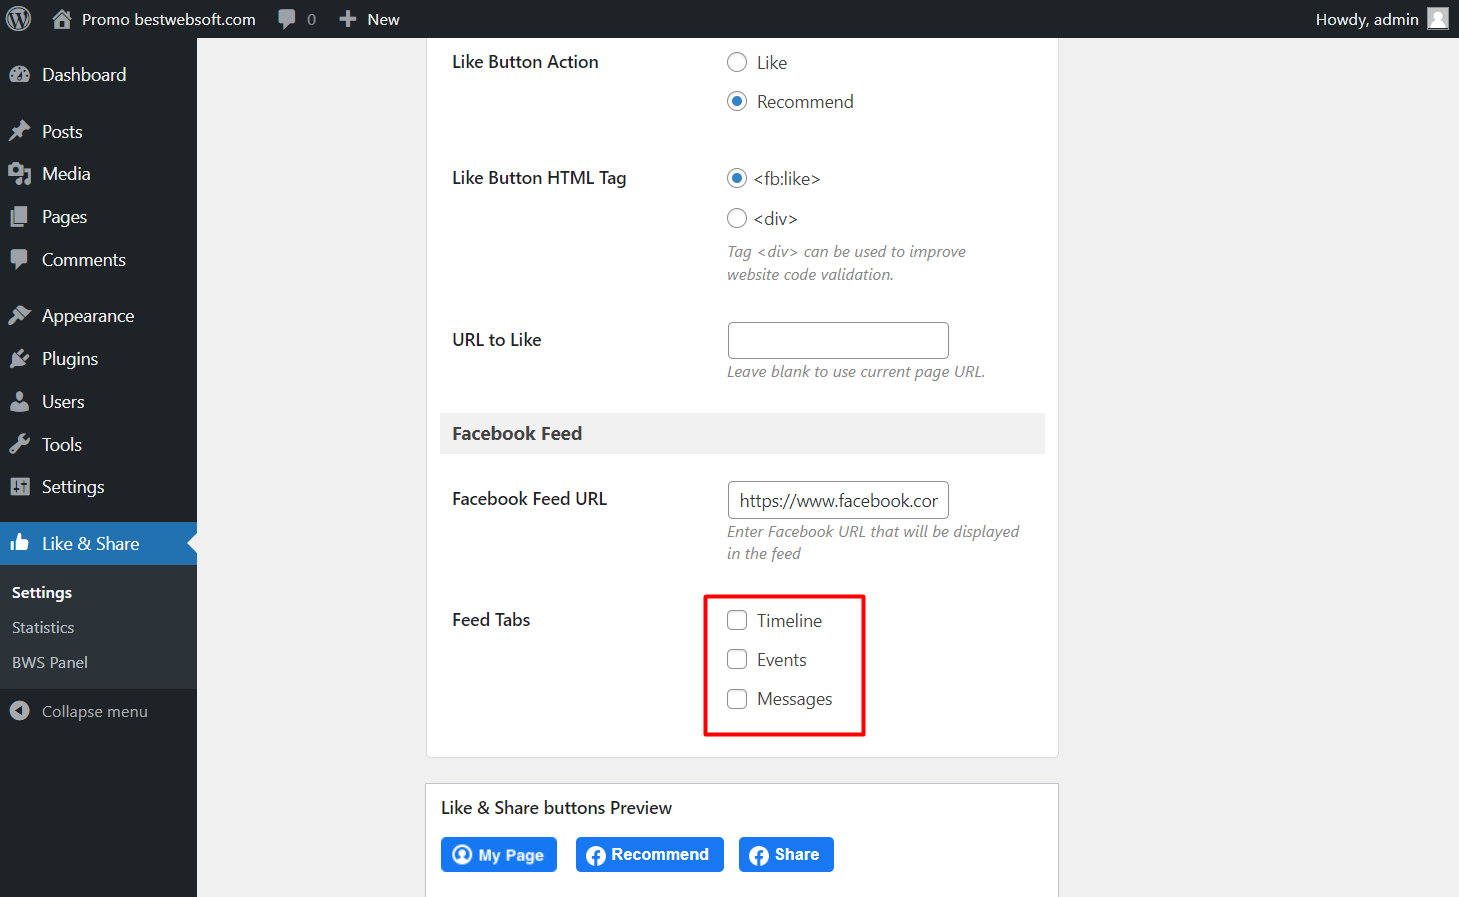Open Like & Share Settings submenu

point(42,593)
